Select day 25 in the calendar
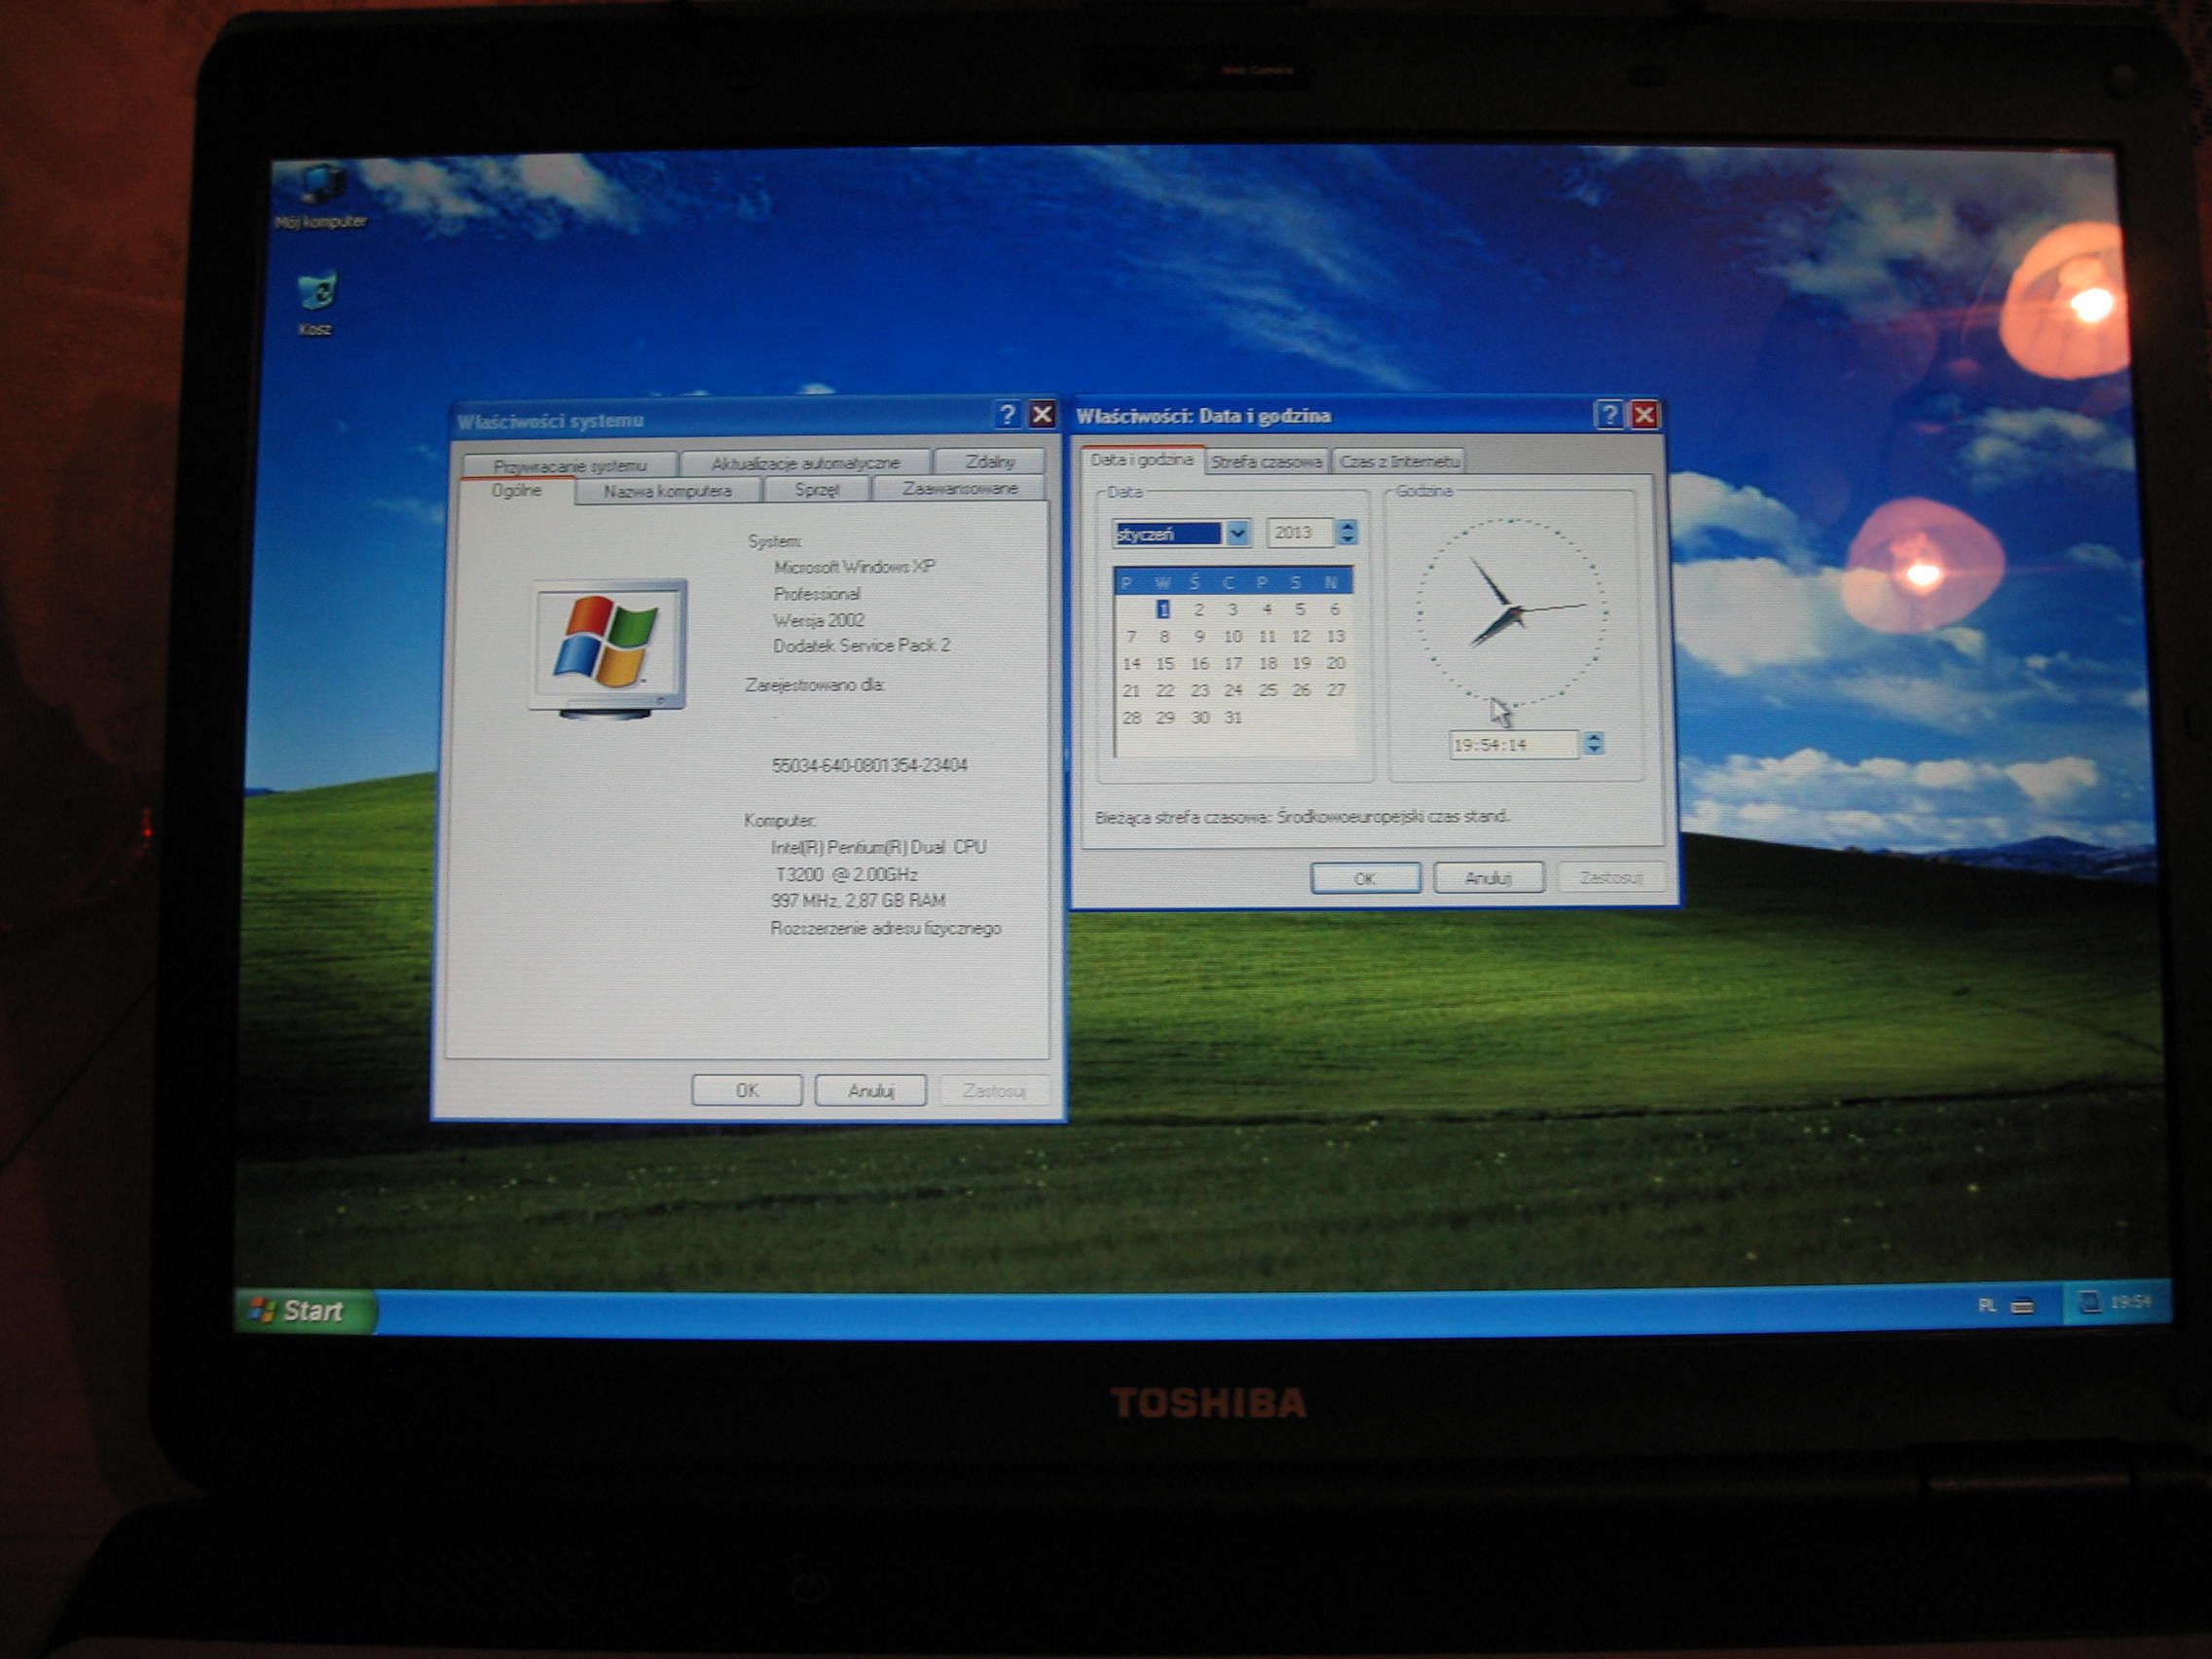 click(x=1267, y=690)
